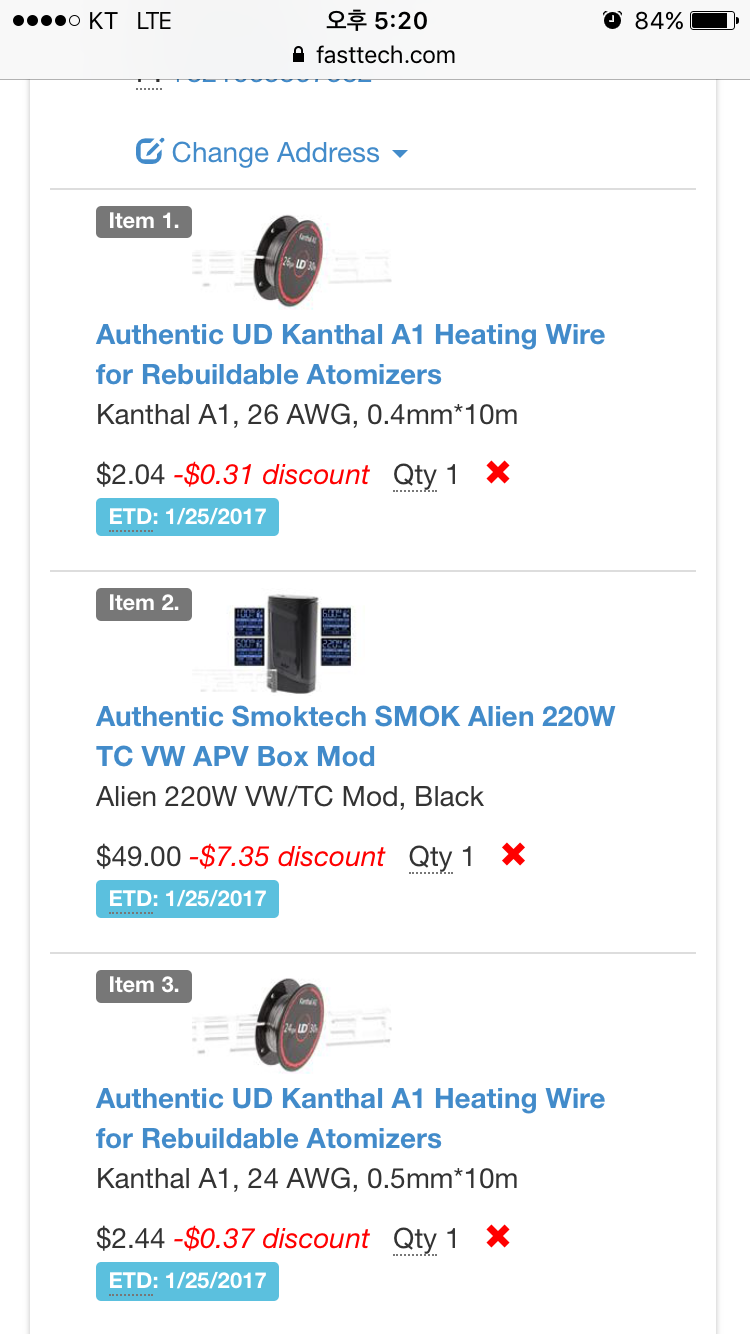Open the 26 AWG Kanthal A1 wire link

click(x=350, y=354)
